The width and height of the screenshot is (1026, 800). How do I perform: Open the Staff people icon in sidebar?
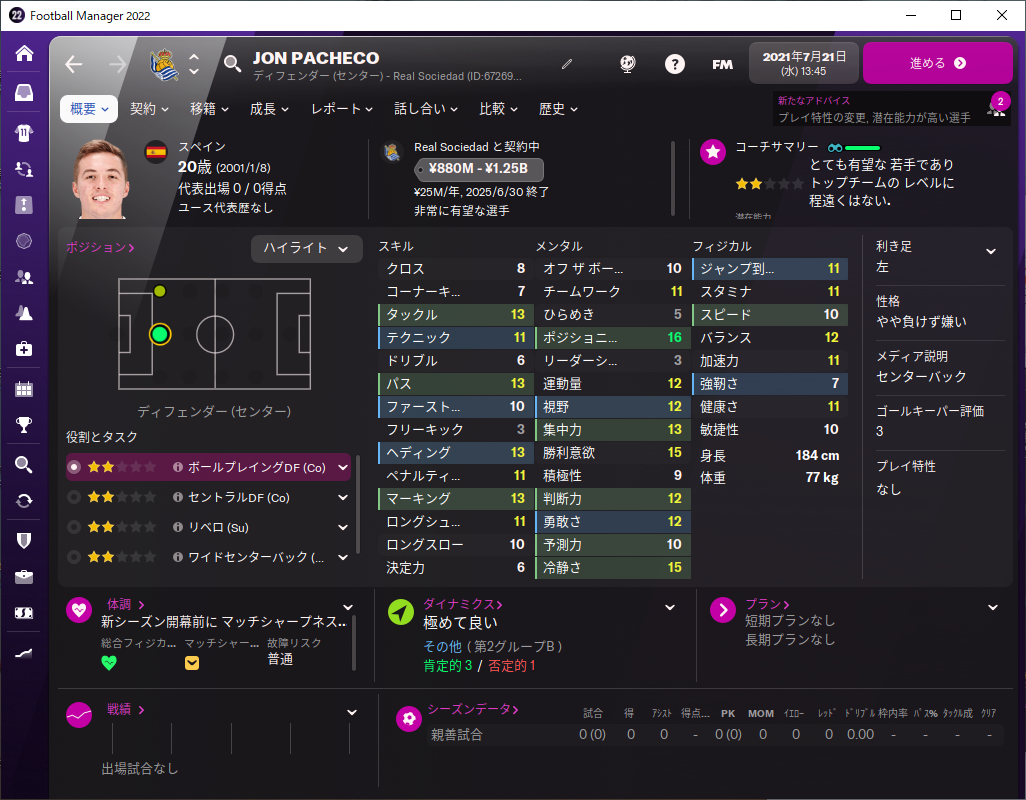24,277
